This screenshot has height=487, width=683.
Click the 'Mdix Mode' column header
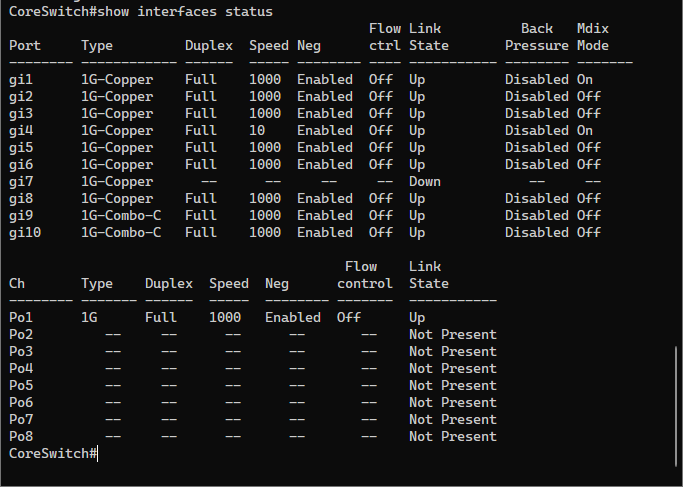[593, 37]
